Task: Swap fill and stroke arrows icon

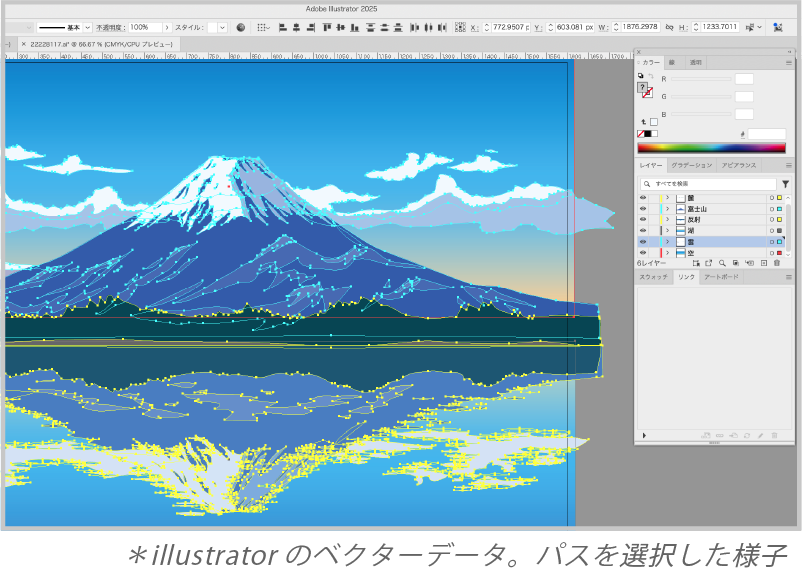Action: click(x=650, y=76)
